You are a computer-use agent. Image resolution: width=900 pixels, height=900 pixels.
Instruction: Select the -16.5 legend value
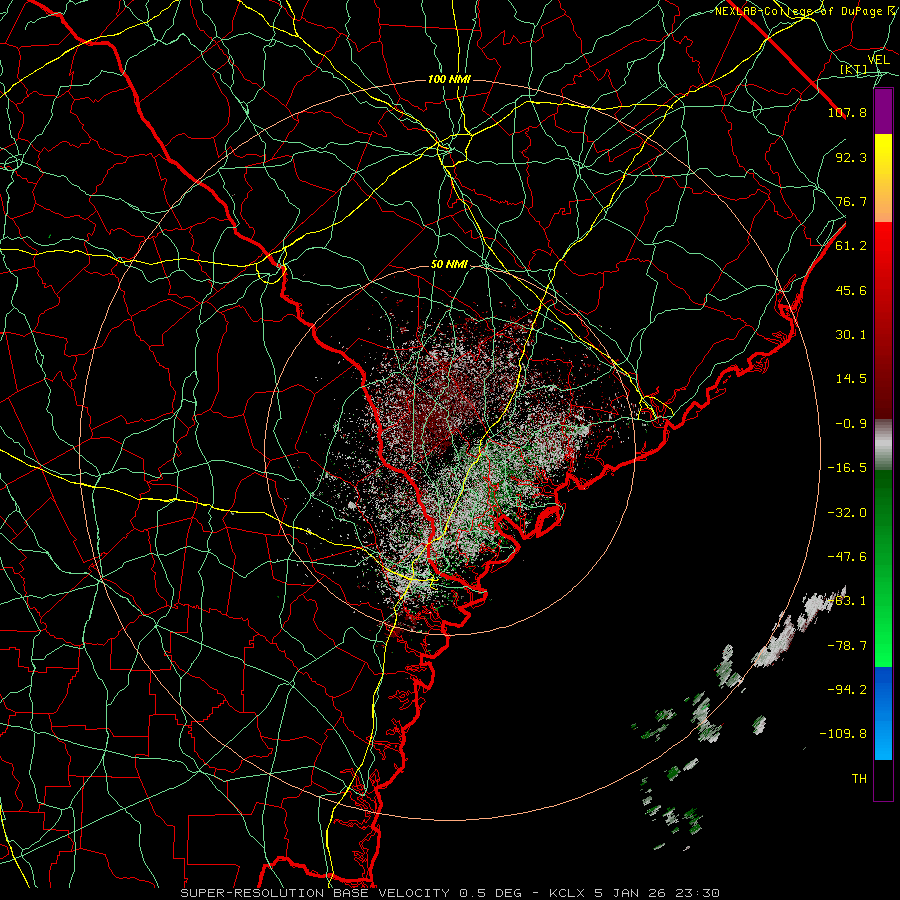point(847,468)
